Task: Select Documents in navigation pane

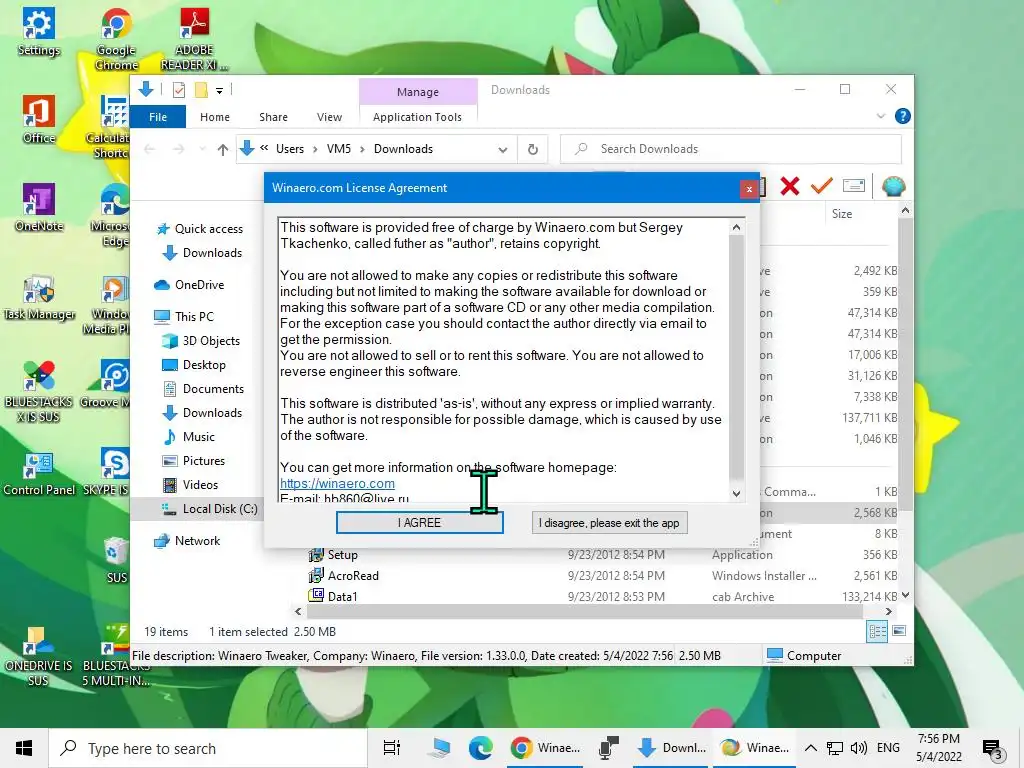Action: point(213,389)
